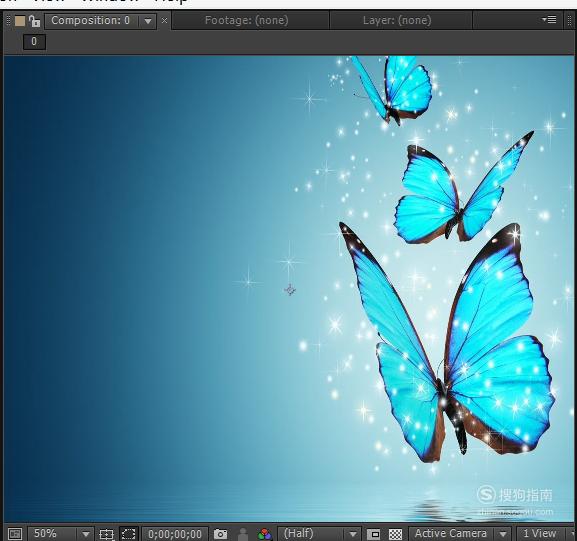Viewport: 577px width, 541px height.
Task: Open the Active Camera view dropdown
Action: pyautogui.click(x=459, y=534)
